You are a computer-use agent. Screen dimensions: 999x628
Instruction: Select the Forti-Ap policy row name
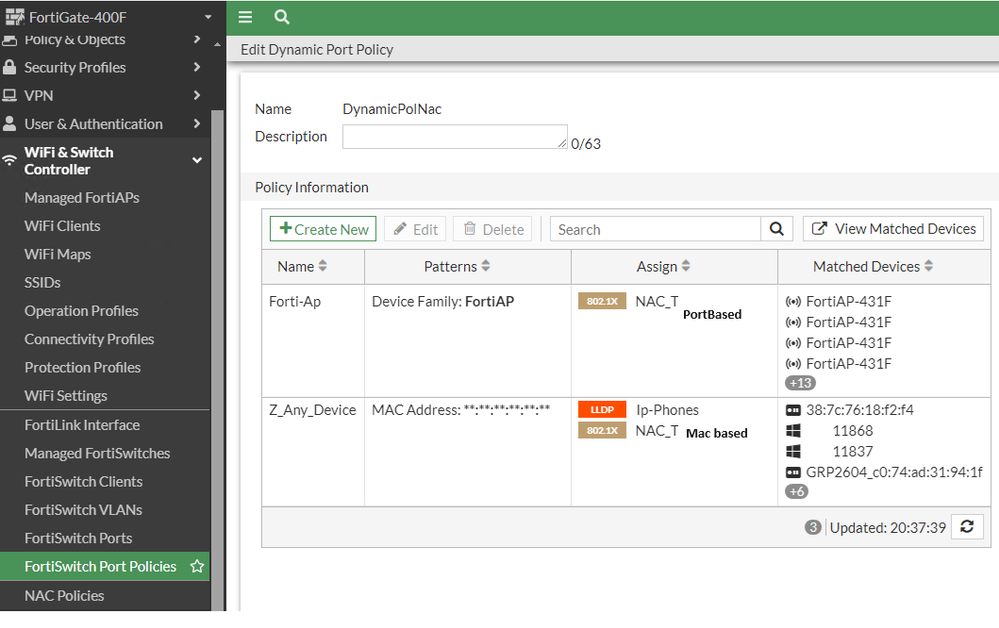point(294,302)
